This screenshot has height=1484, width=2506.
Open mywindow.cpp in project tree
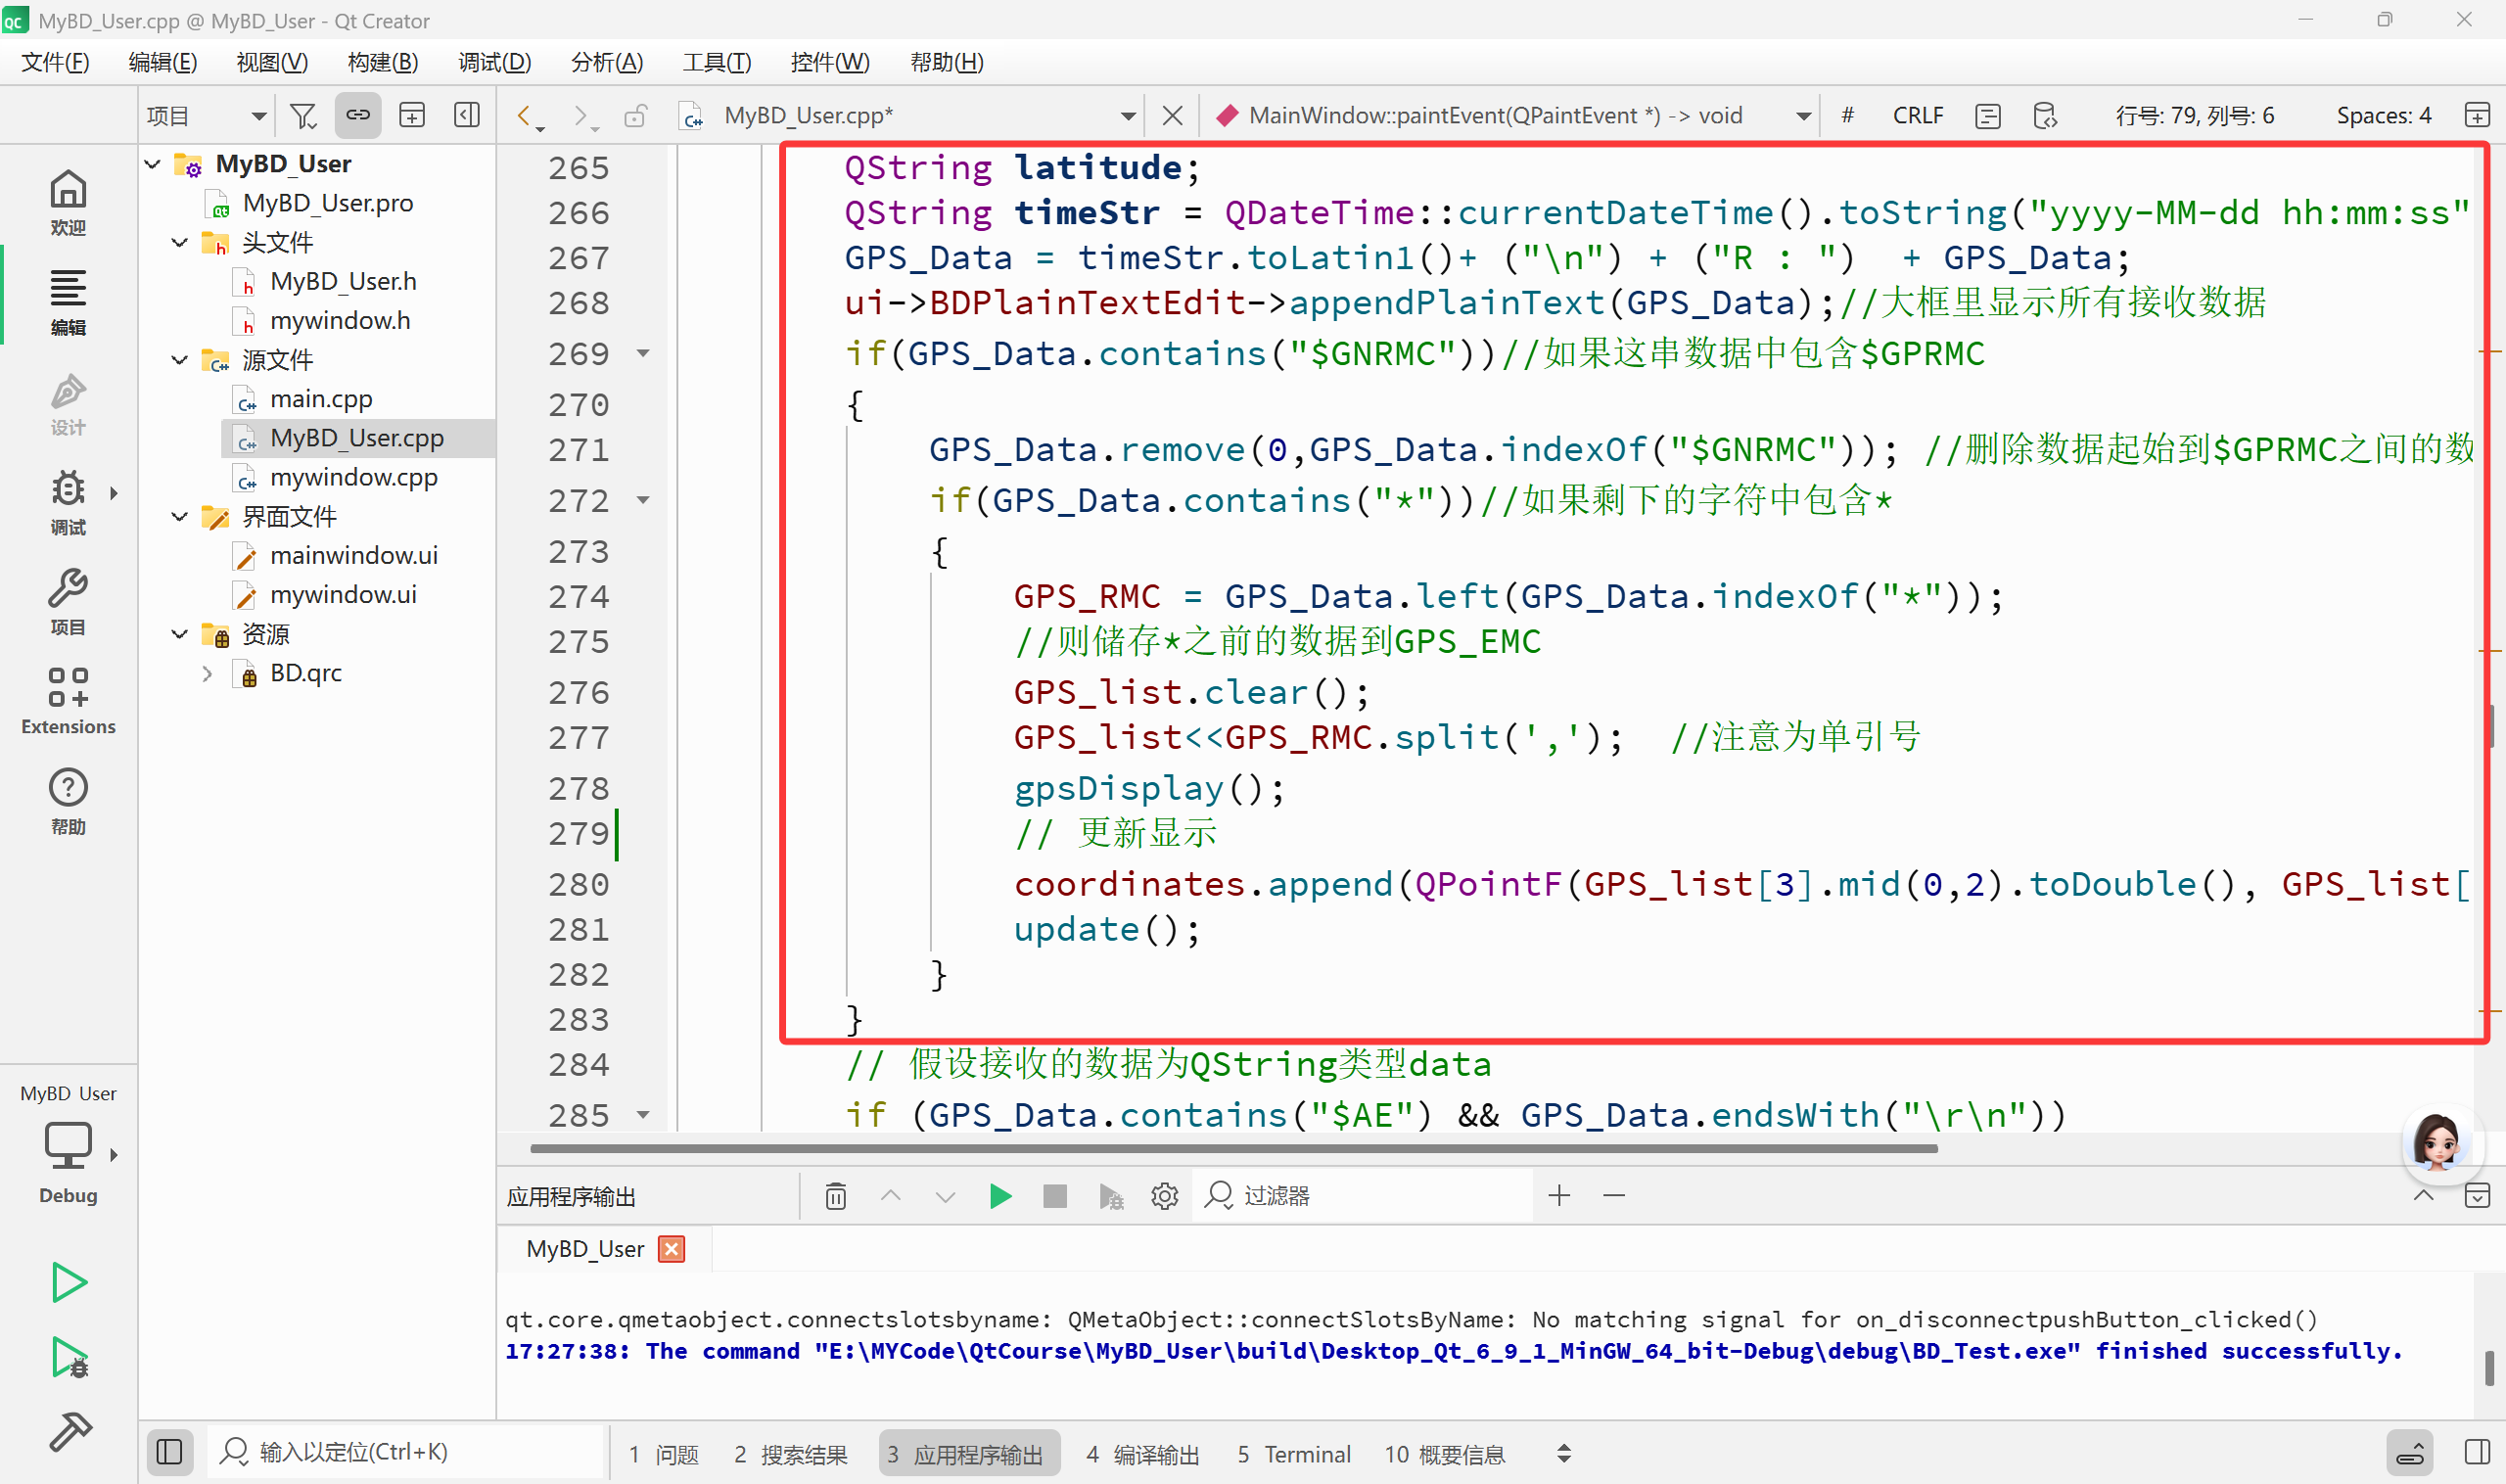(353, 477)
